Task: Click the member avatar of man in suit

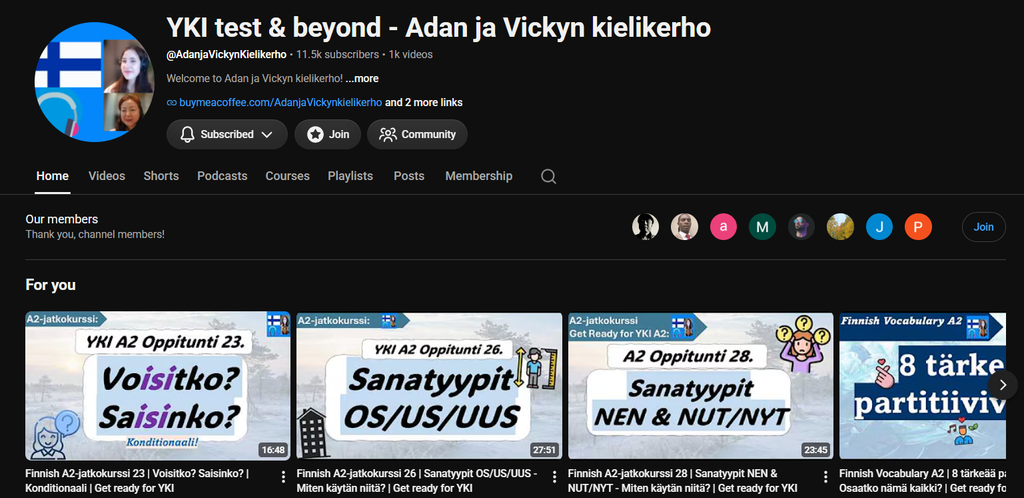Action: click(x=684, y=227)
